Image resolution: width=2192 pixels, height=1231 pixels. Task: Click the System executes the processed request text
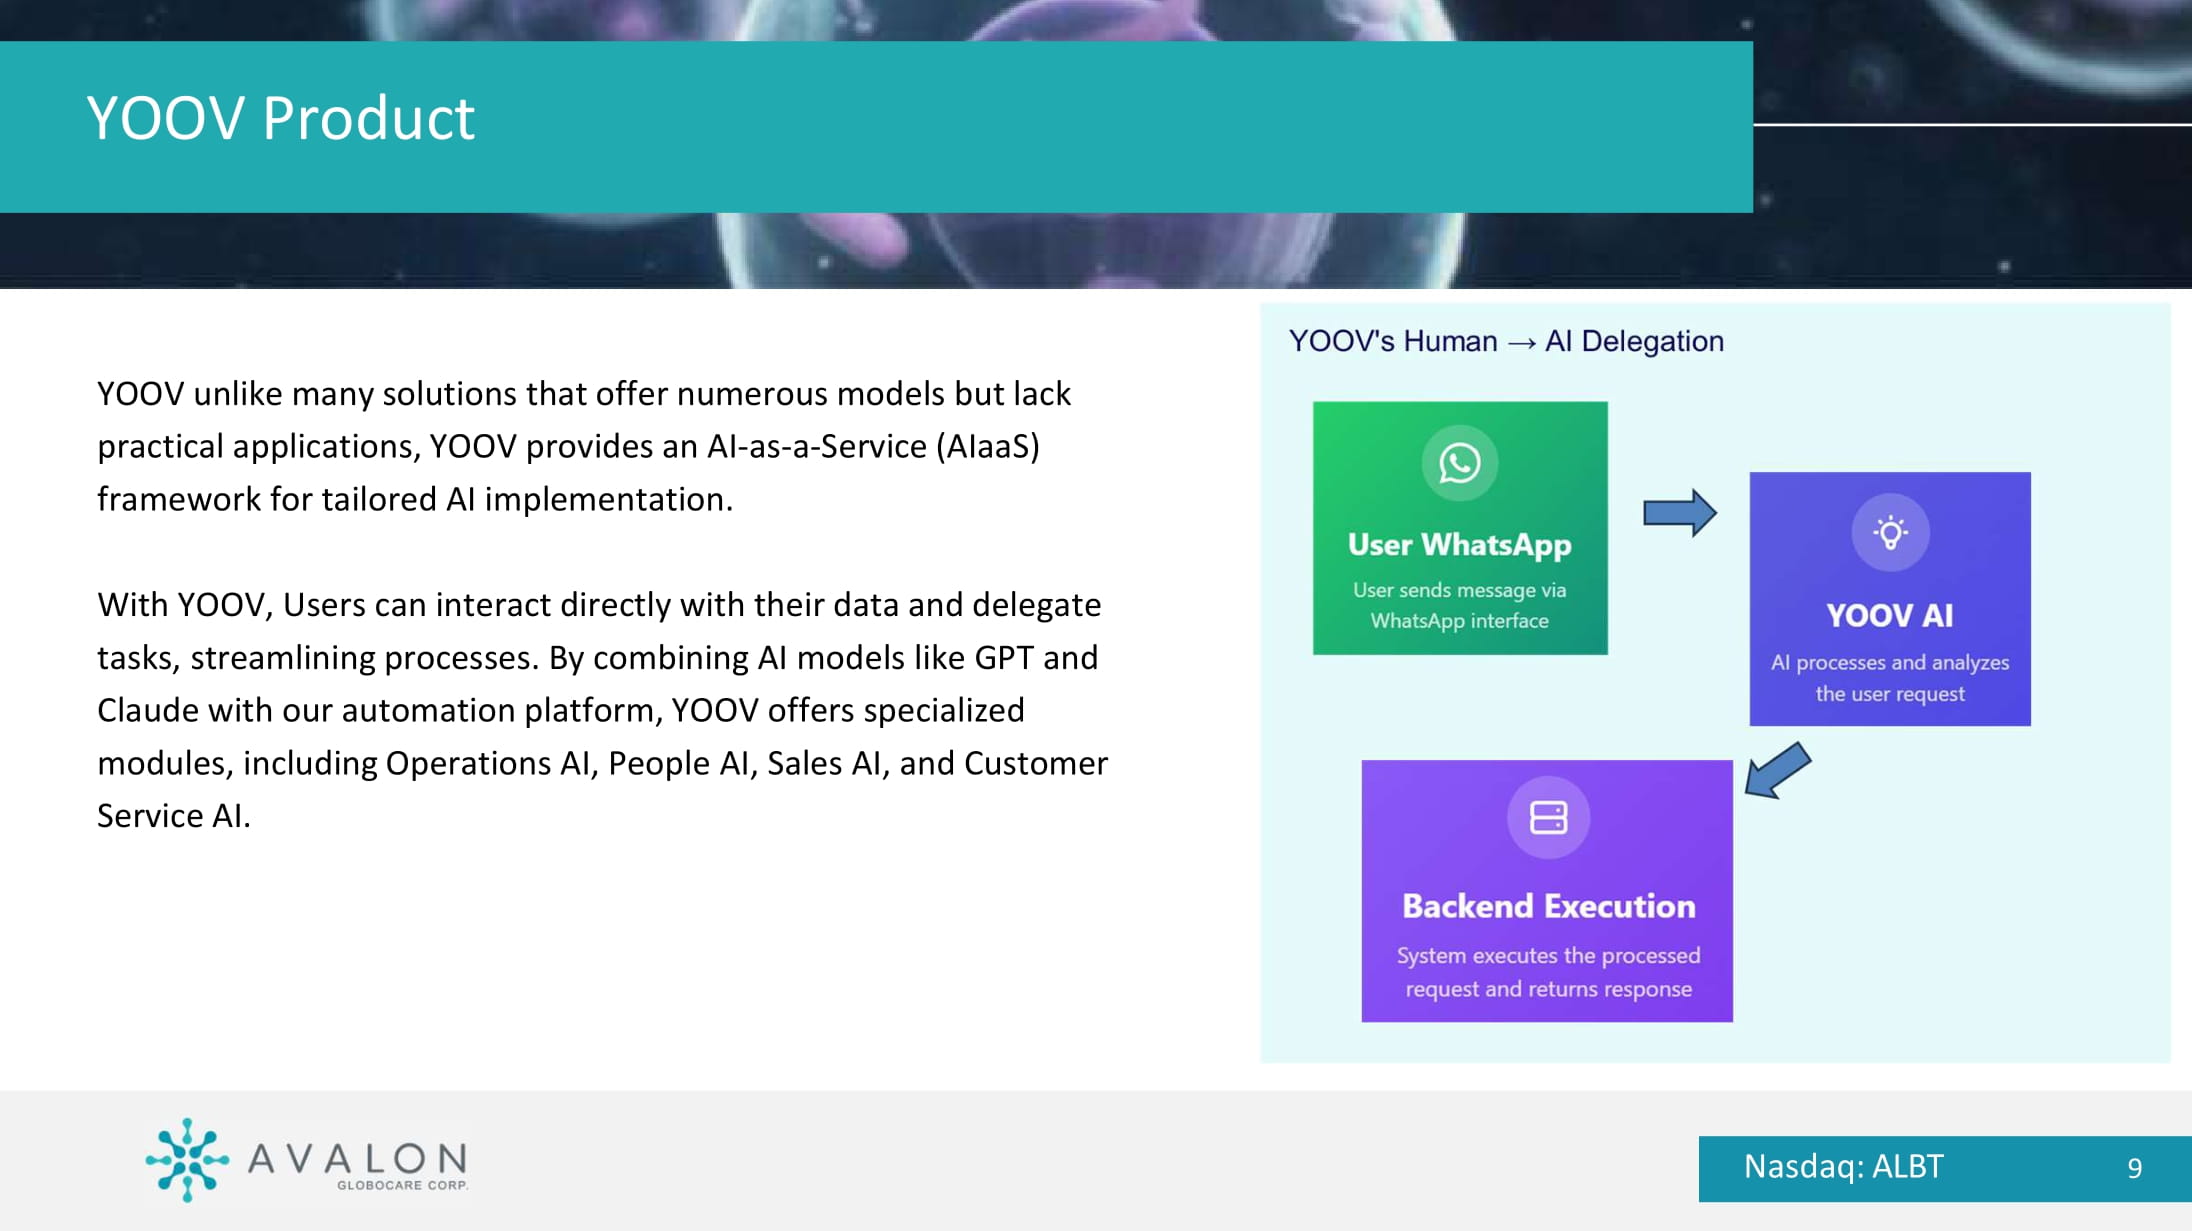pyautogui.click(x=1548, y=972)
